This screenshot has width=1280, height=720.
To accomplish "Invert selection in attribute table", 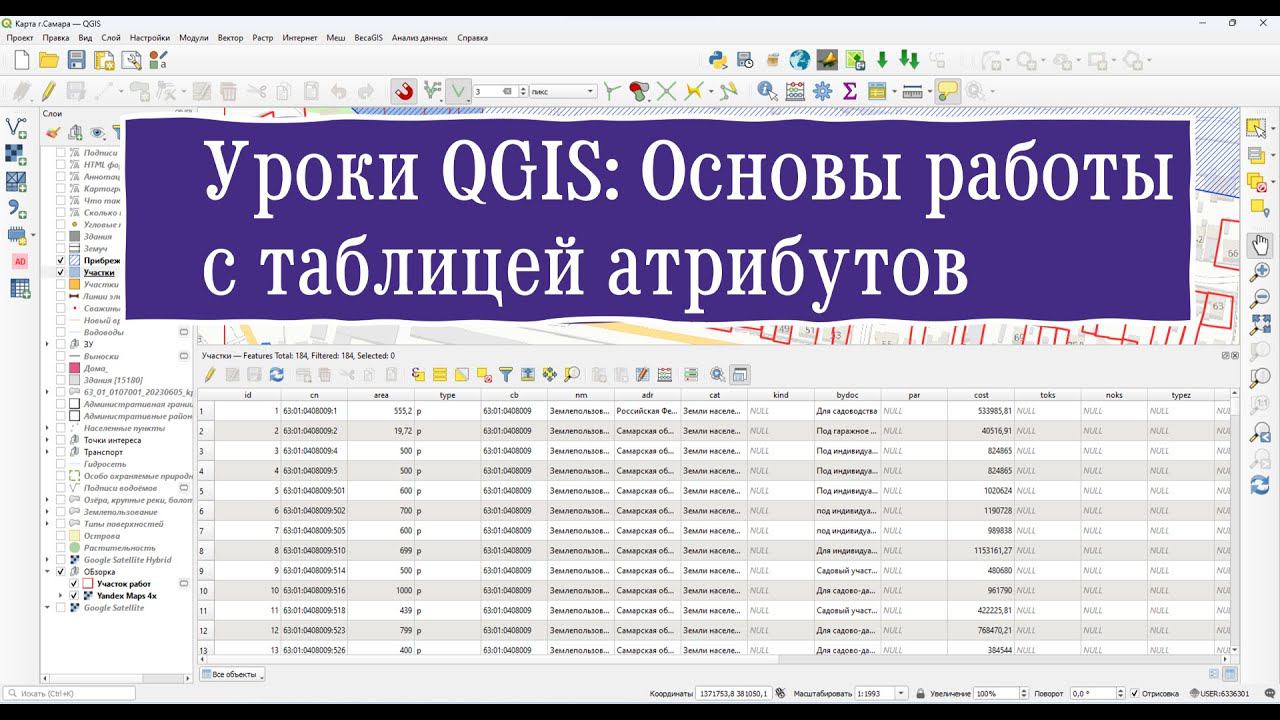I will [x=461, y=375].
